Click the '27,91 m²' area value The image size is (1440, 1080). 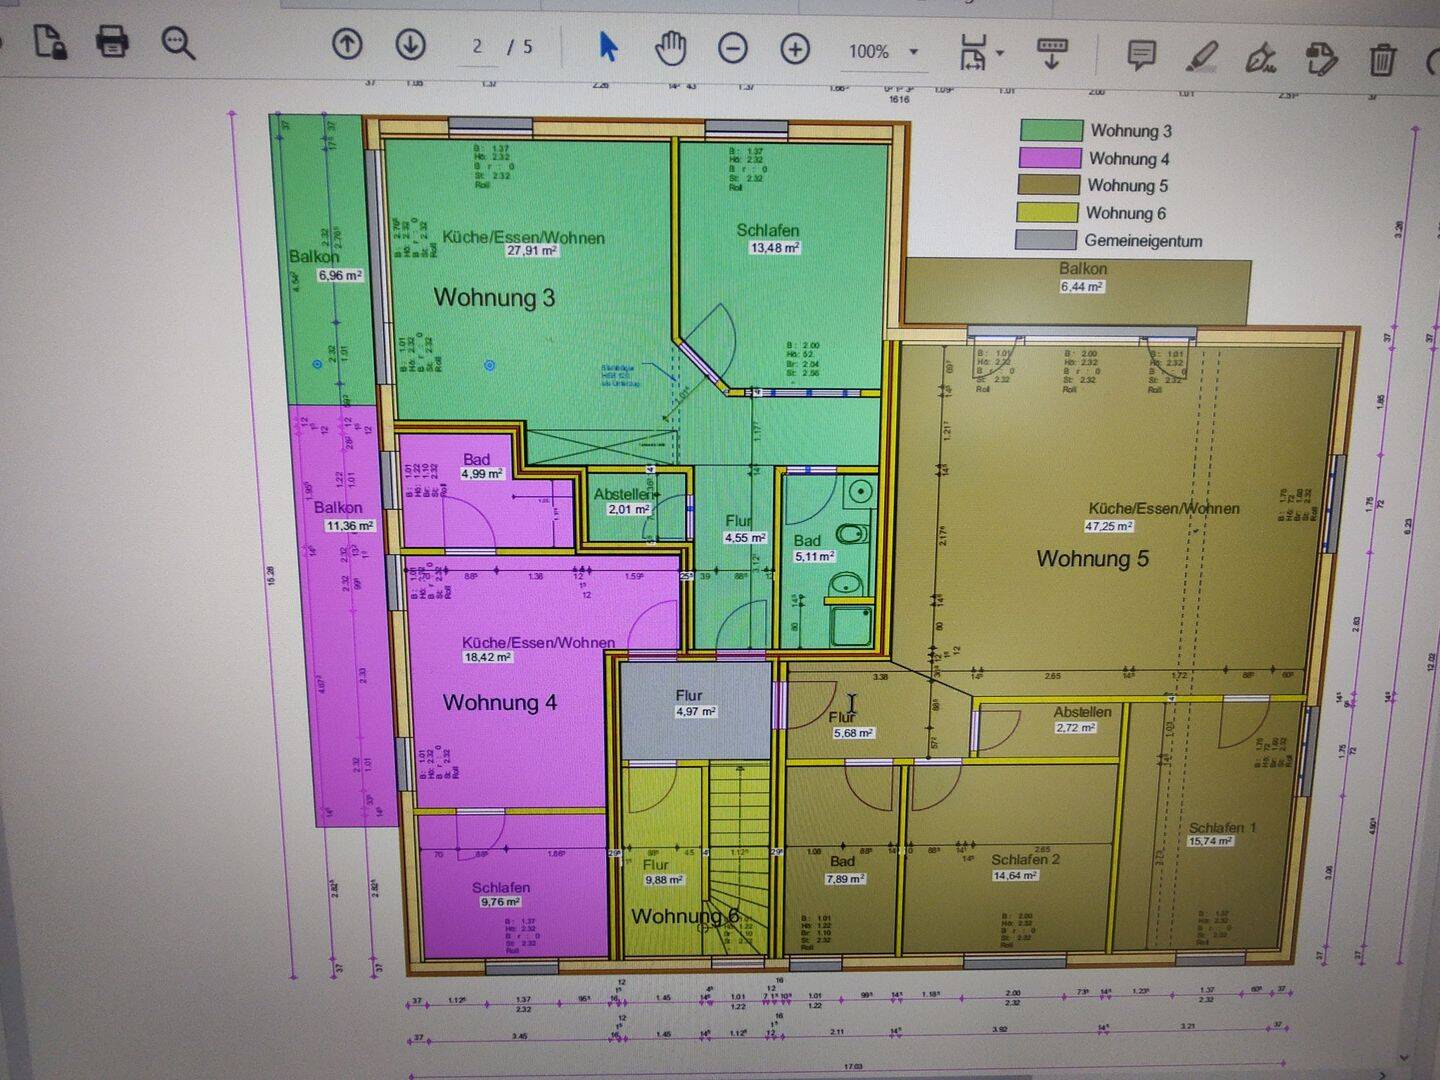click(x=532, y=251)
